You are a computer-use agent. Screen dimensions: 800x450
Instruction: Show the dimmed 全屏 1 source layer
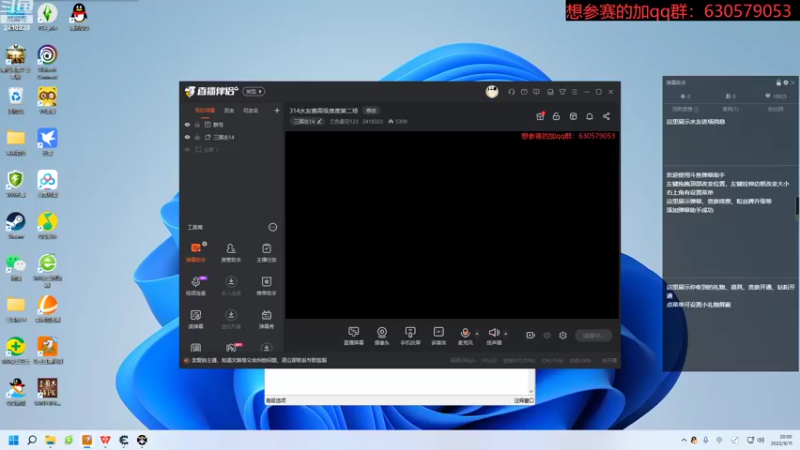coord(187,149)
